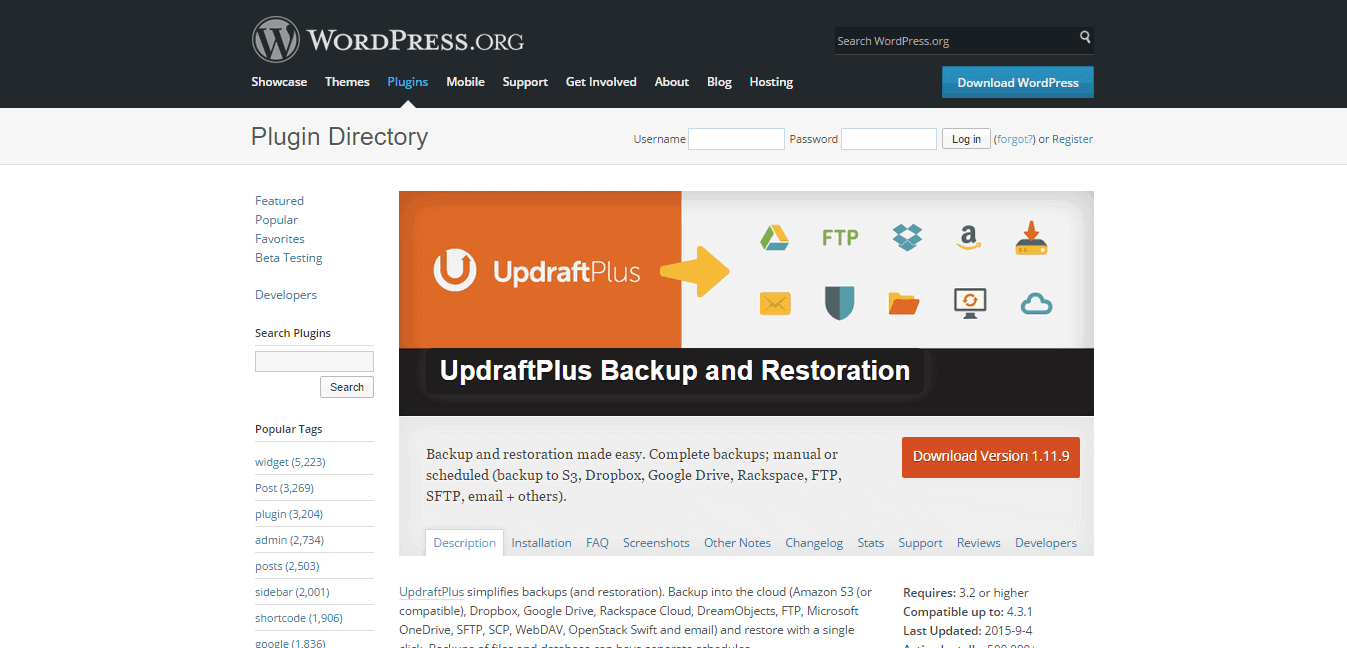Select the Google Drive icon in the banner

coord(775,238)
